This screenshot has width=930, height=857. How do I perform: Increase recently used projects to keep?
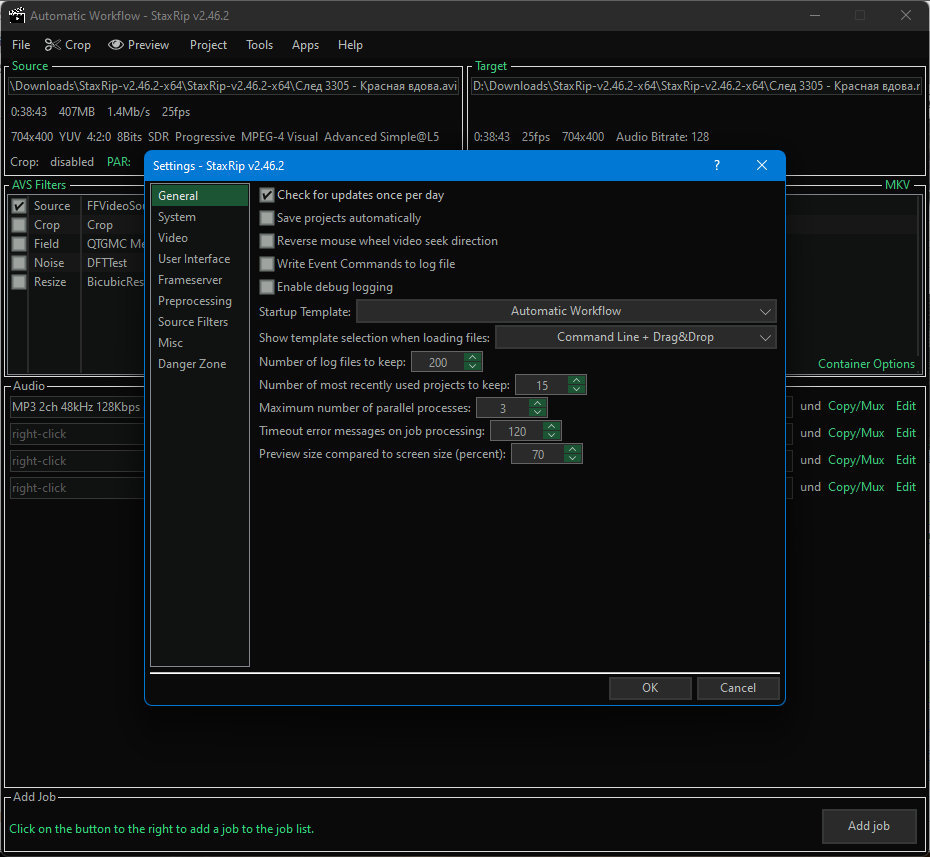(577, 380)
